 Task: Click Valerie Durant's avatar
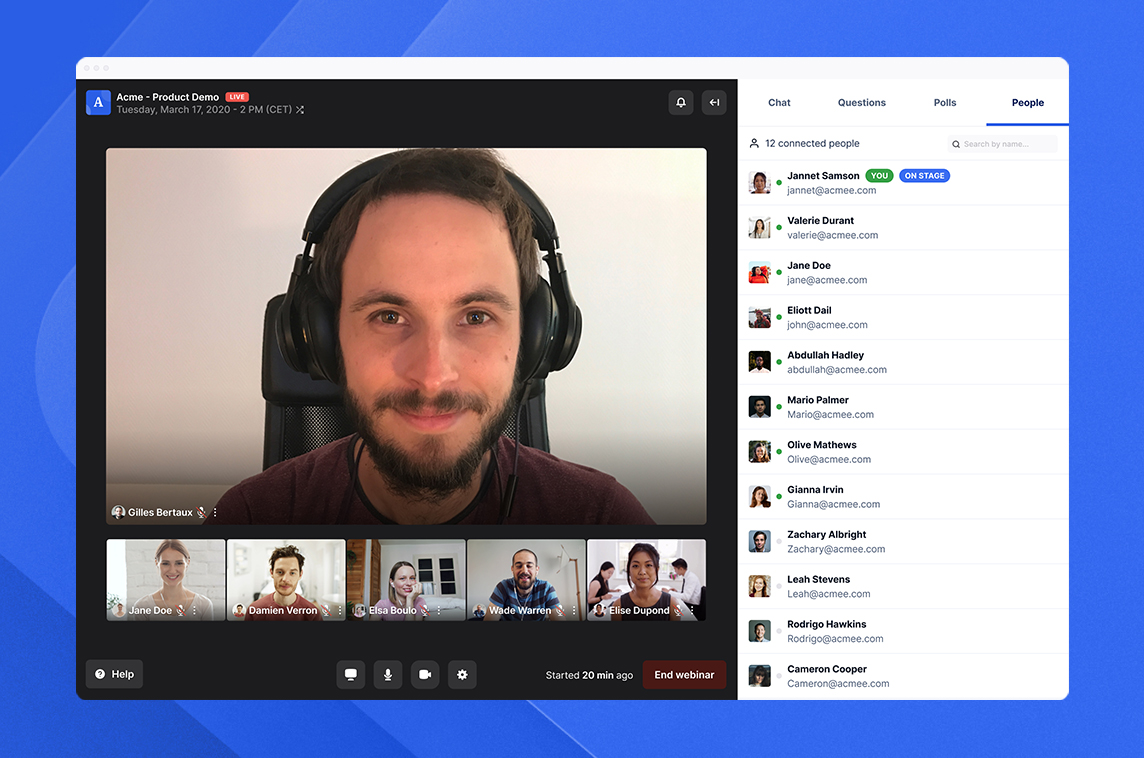[760, 228]
